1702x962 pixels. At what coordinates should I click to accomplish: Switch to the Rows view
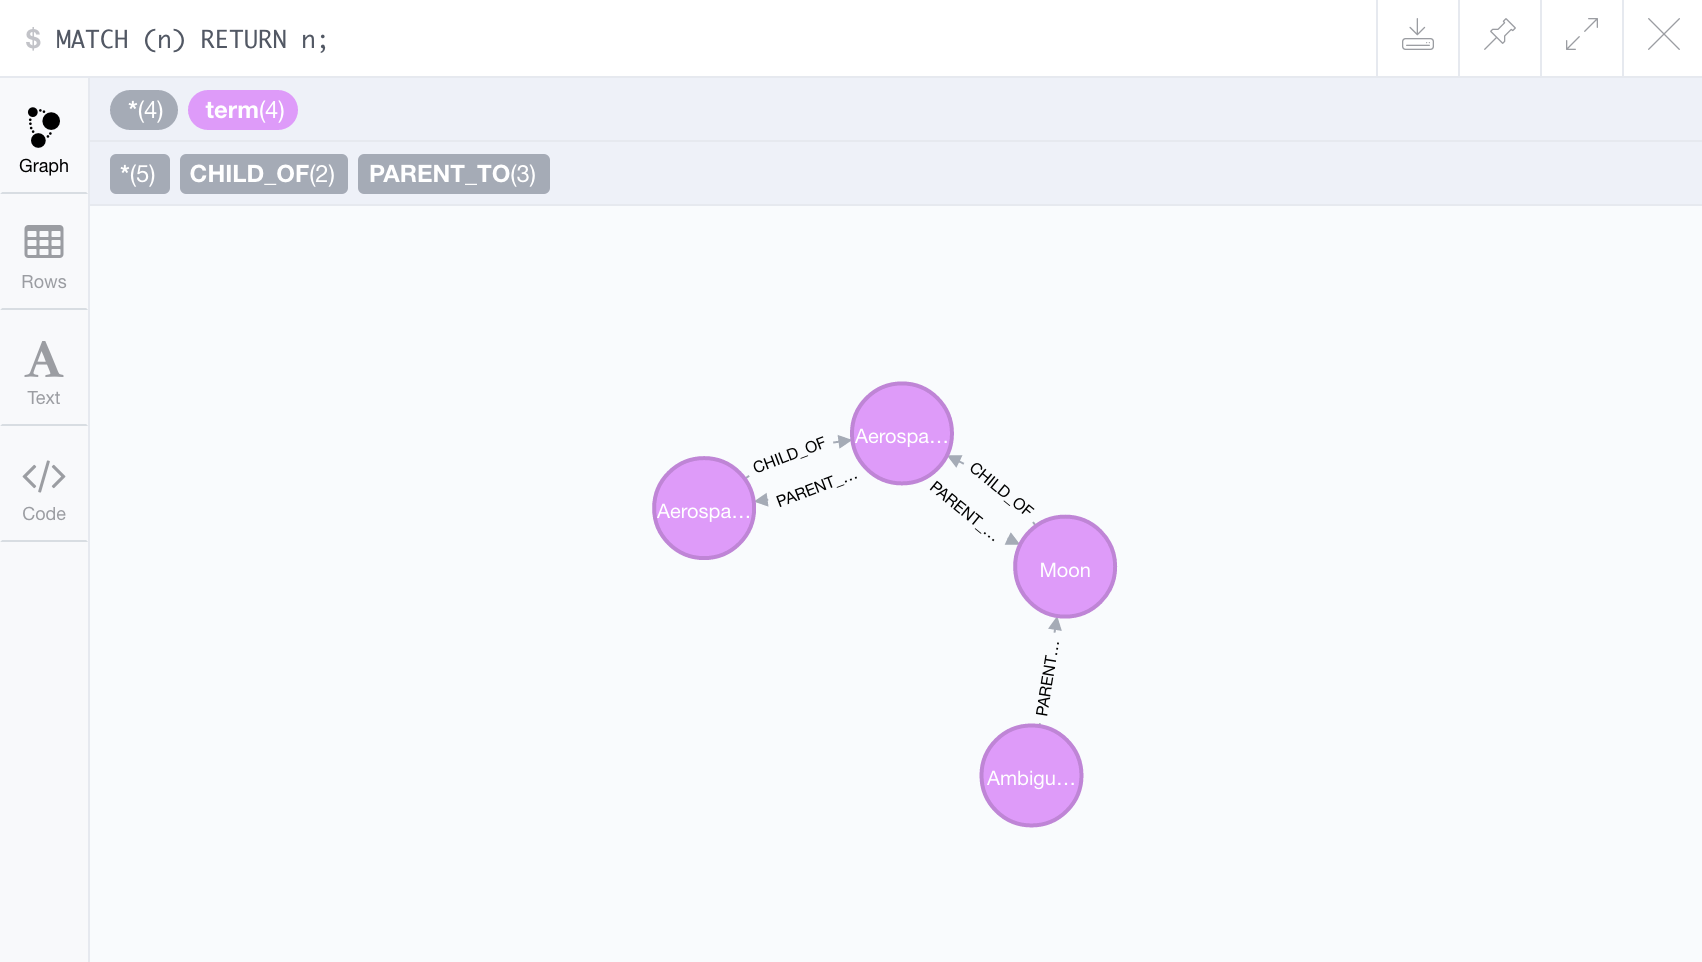tap(44, 257)
